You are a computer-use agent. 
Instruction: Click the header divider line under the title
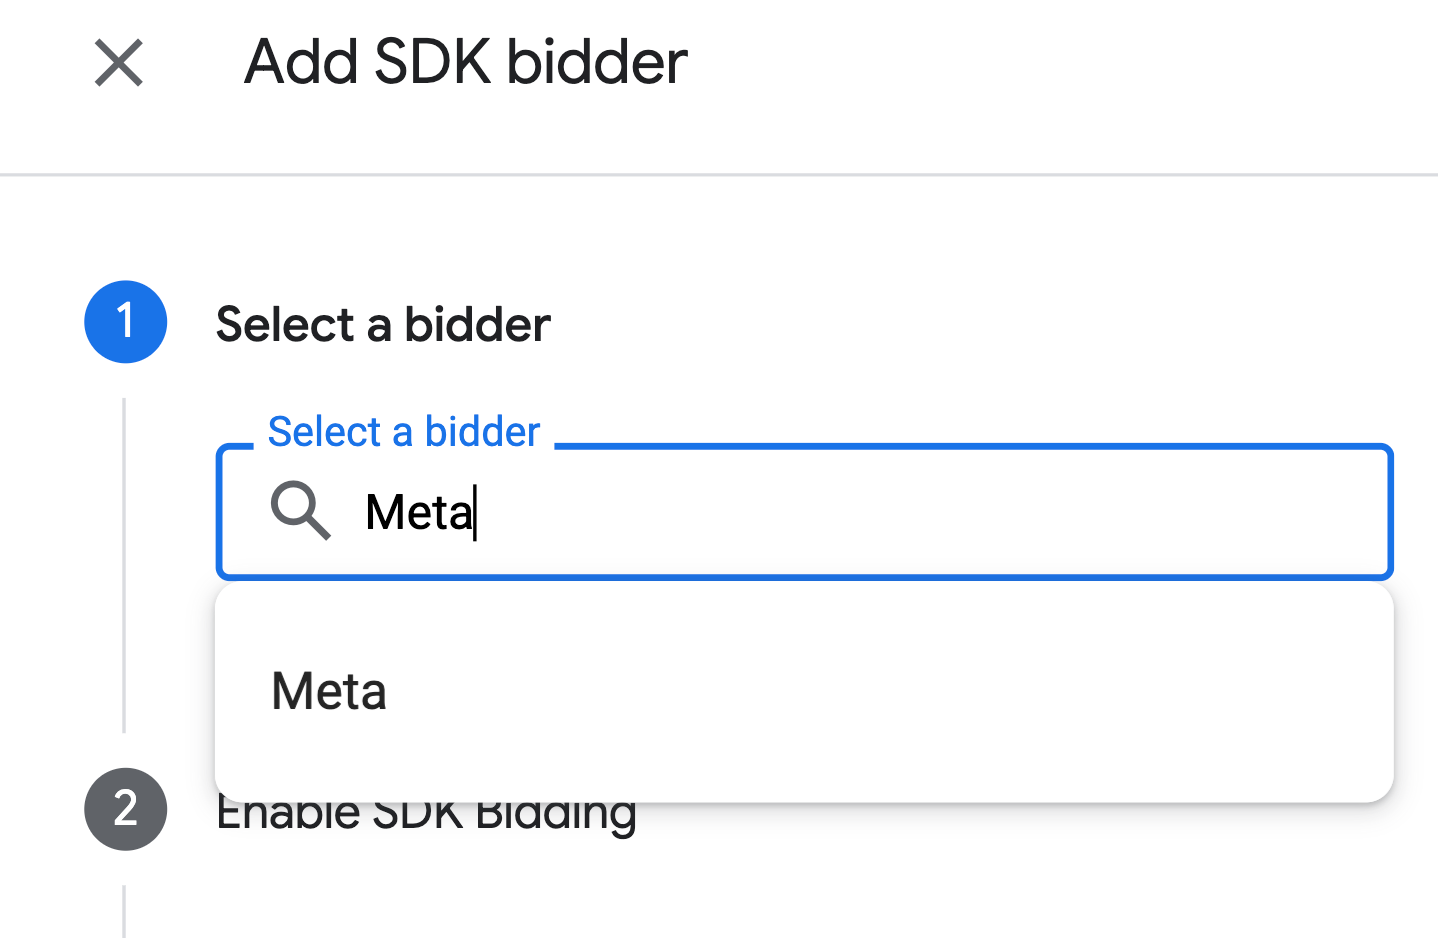[719, 175]
